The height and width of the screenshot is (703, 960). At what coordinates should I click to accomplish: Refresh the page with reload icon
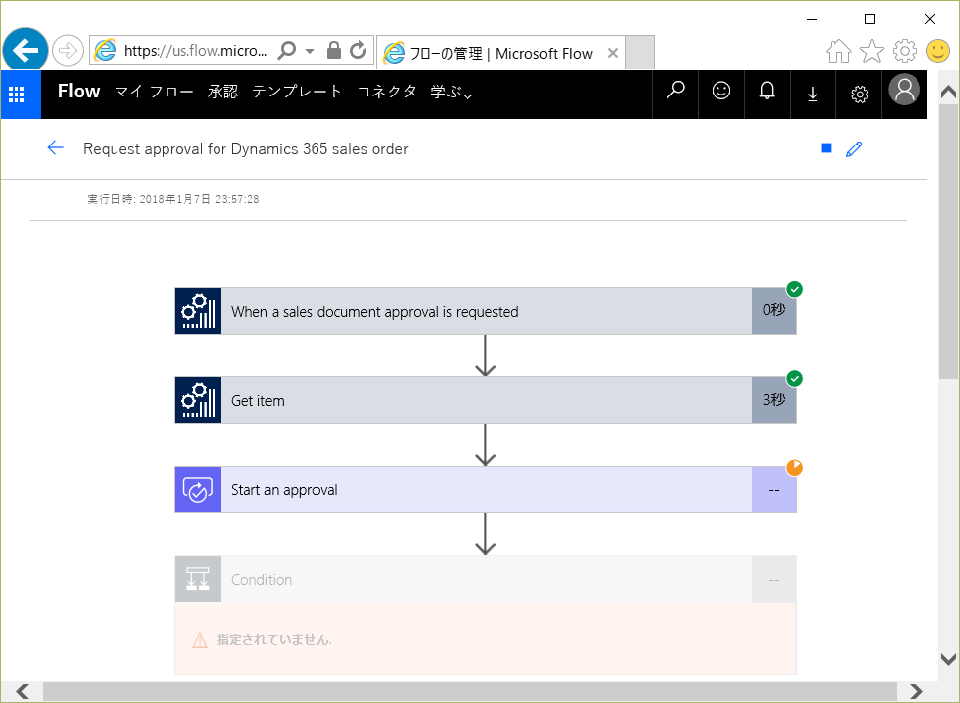tap(358, 50)
